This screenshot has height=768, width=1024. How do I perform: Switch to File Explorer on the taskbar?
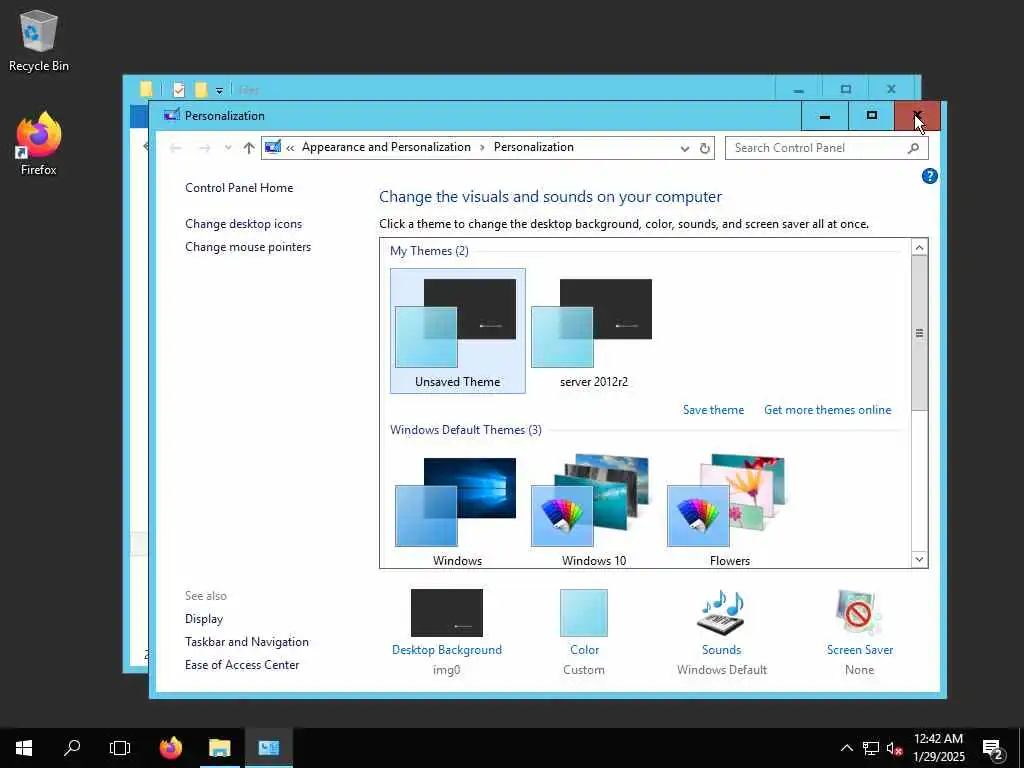[219, 748]
